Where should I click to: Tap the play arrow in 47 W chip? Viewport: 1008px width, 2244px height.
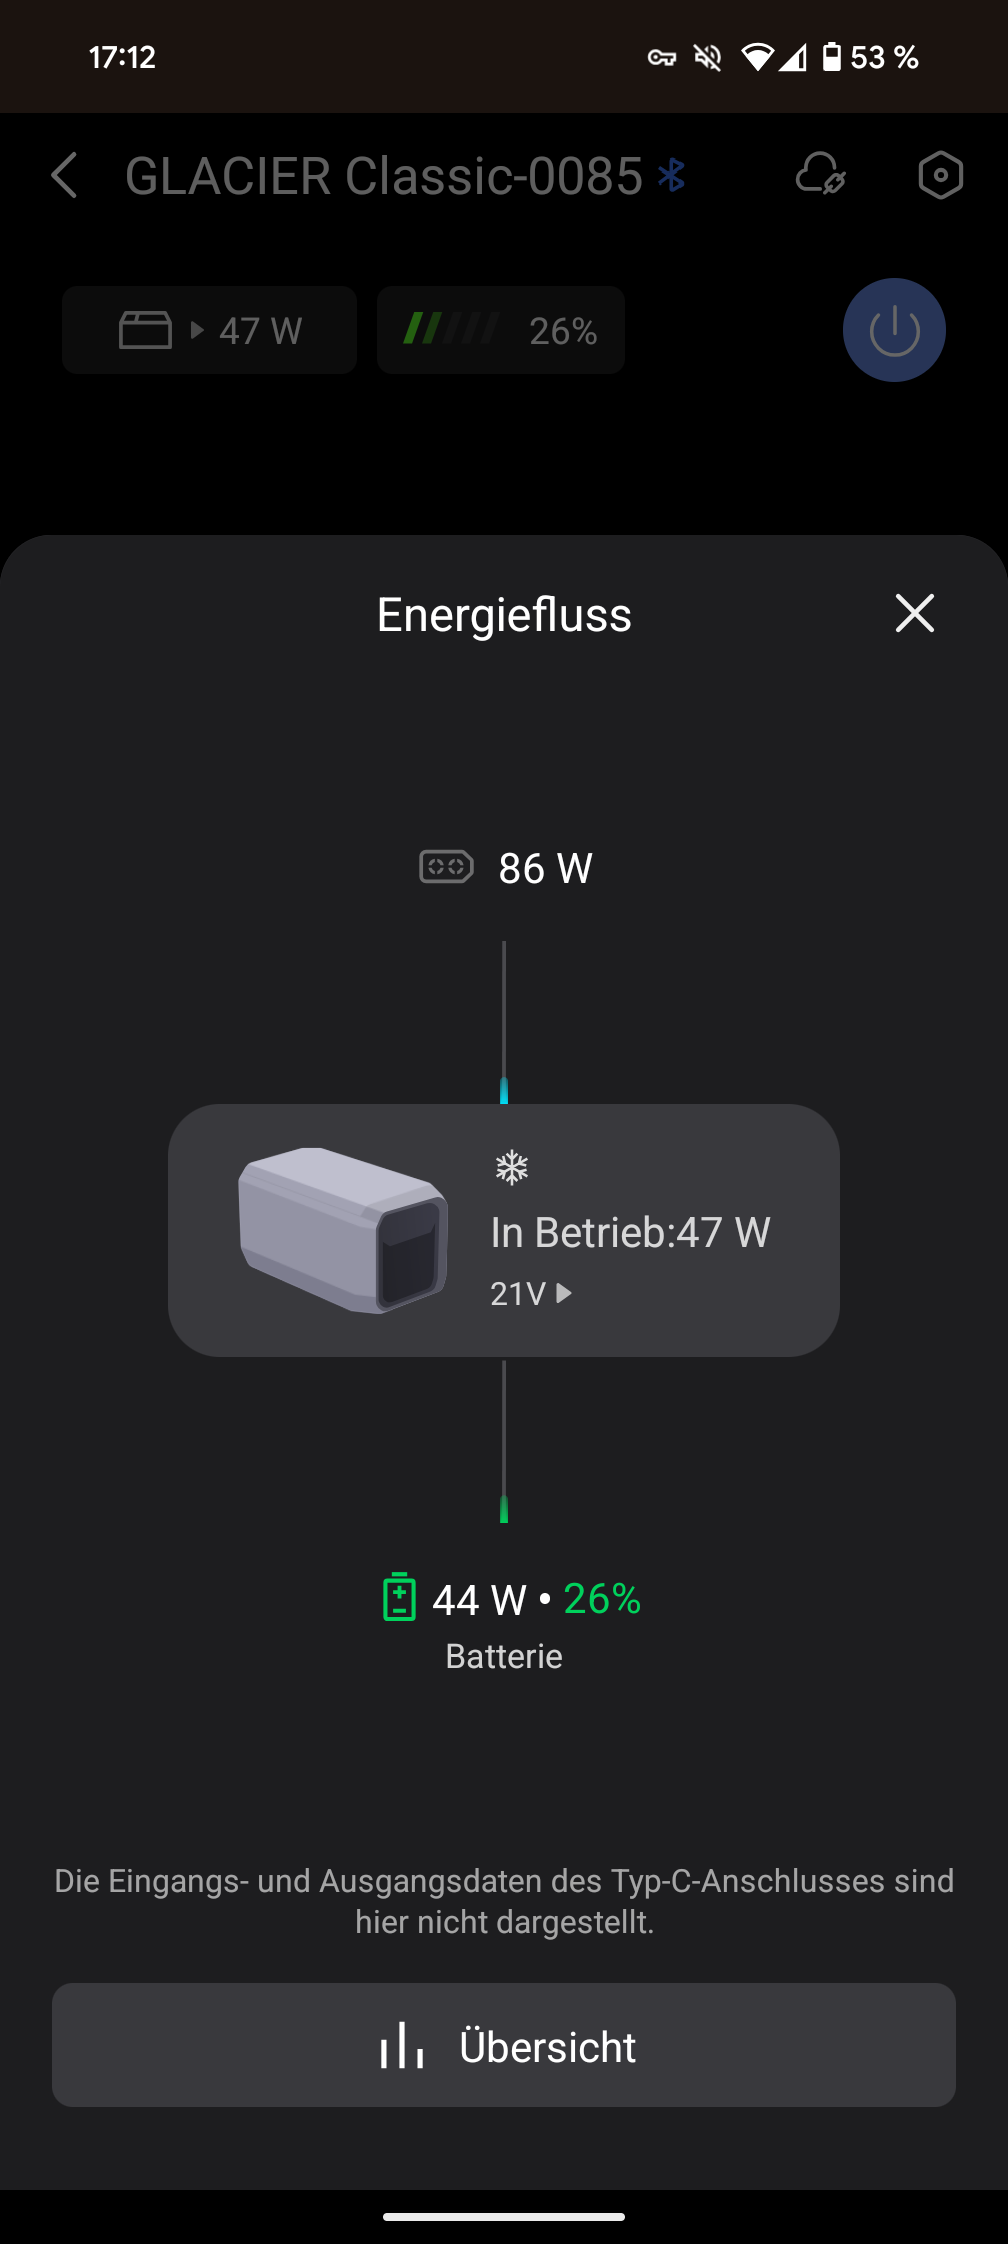pos(197,330)
